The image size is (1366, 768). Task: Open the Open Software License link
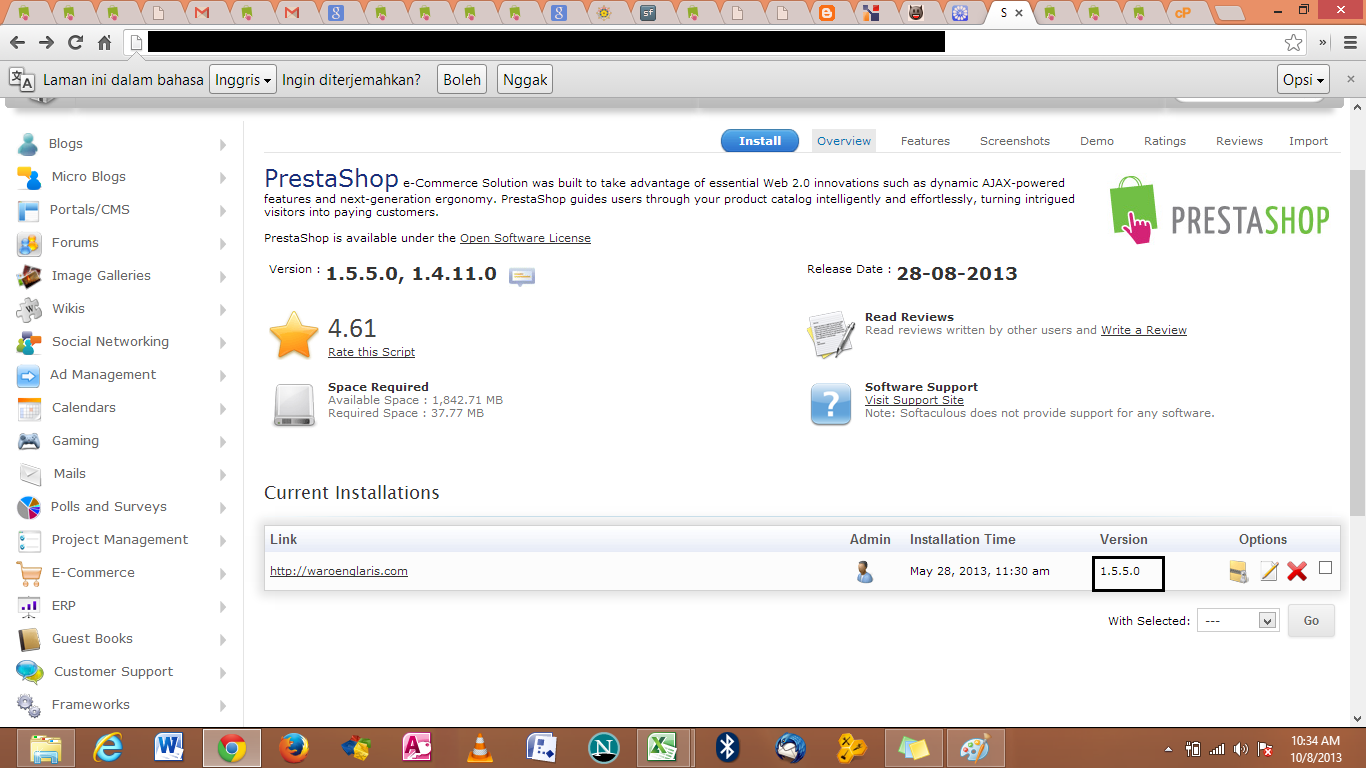525,238
